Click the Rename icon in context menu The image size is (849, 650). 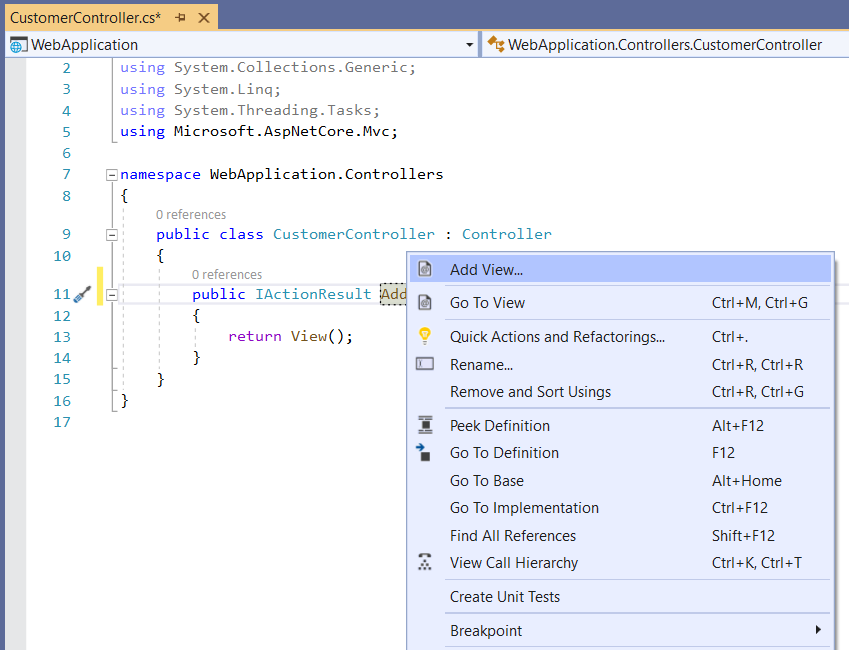pos(425,363)
